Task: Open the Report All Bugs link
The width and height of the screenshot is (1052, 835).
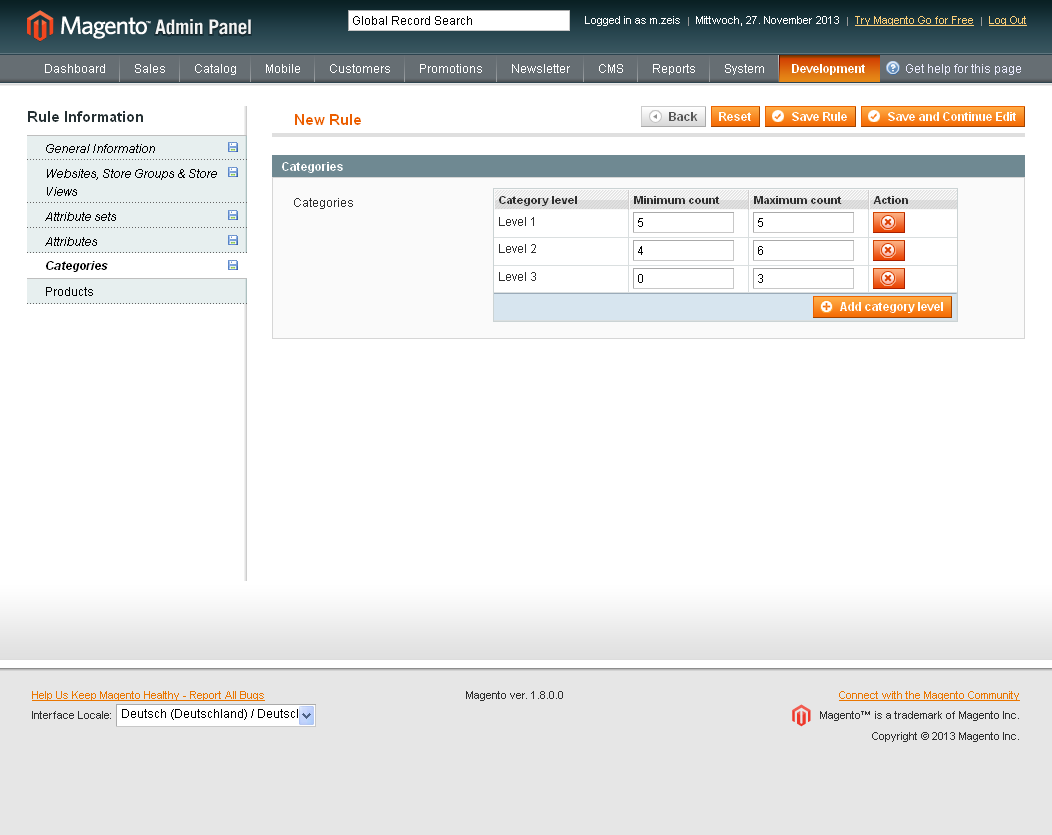Action: click(148, 695)
